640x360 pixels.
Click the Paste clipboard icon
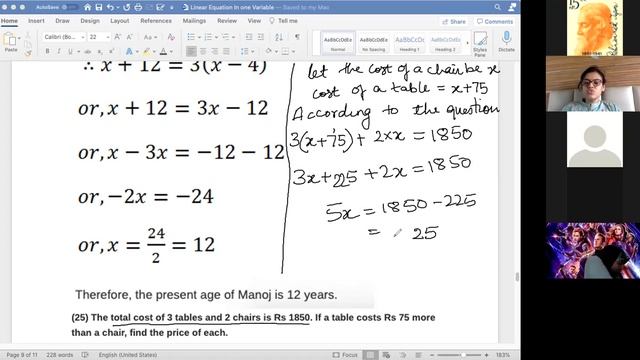click(x=10, y=40)
